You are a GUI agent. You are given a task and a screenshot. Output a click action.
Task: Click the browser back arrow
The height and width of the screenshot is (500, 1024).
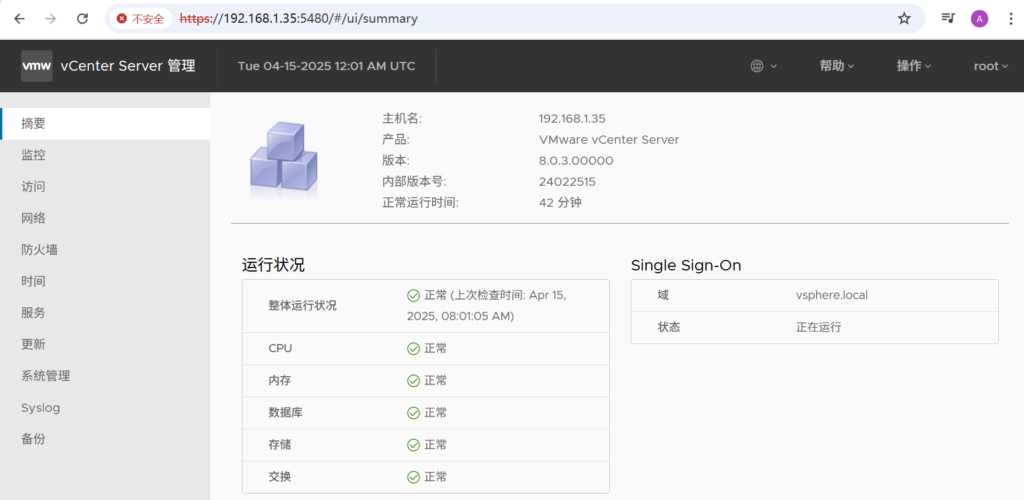[x=20, y=19]
